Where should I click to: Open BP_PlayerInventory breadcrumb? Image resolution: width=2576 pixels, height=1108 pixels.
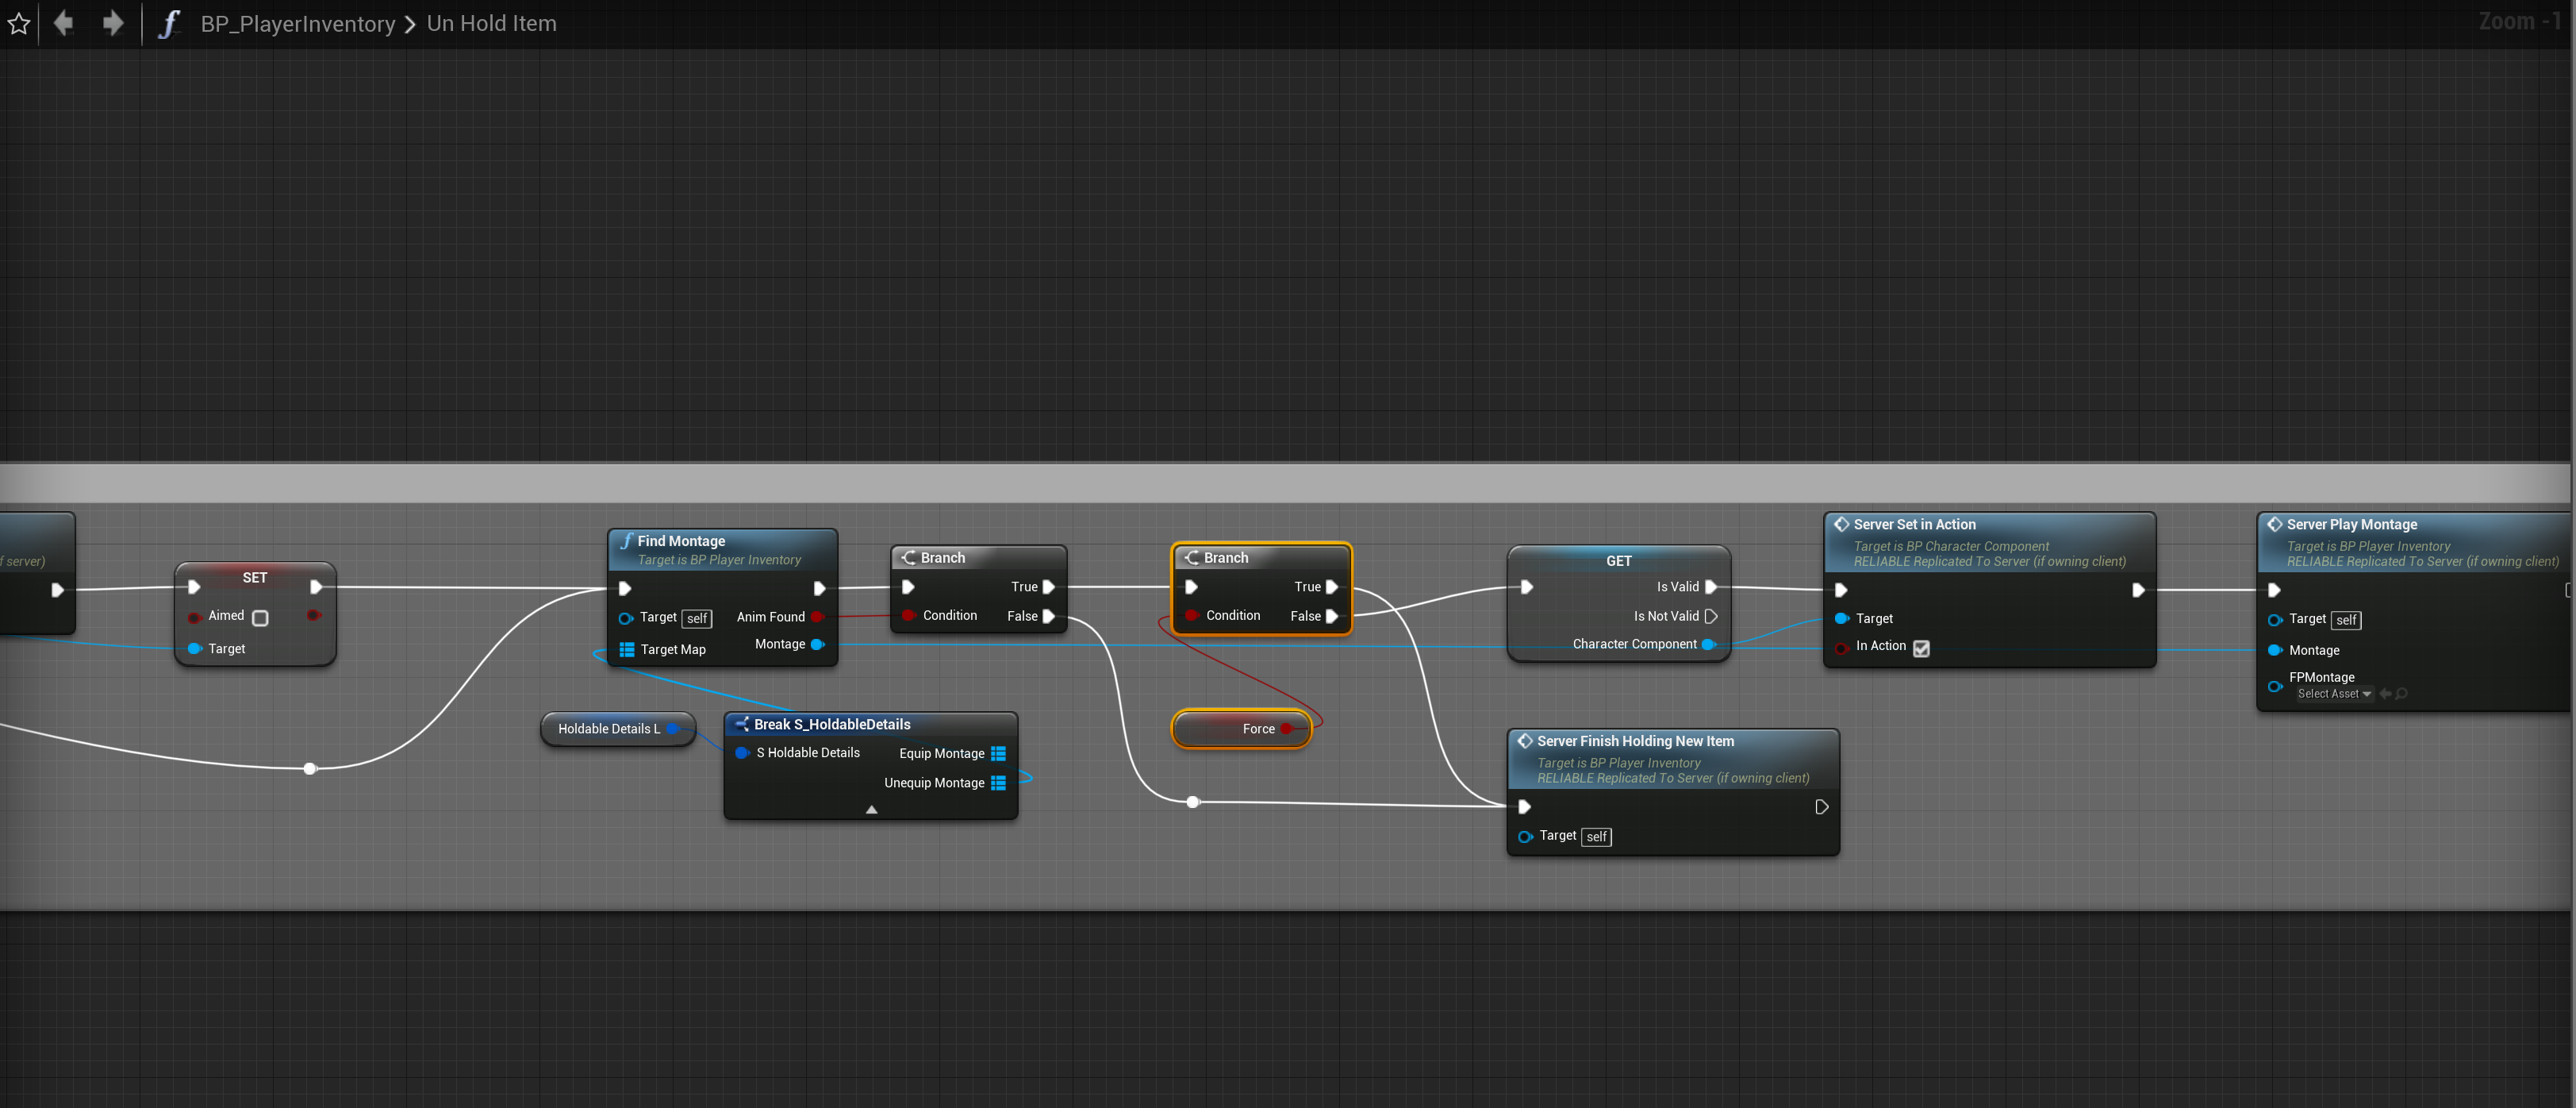[298, 24]
